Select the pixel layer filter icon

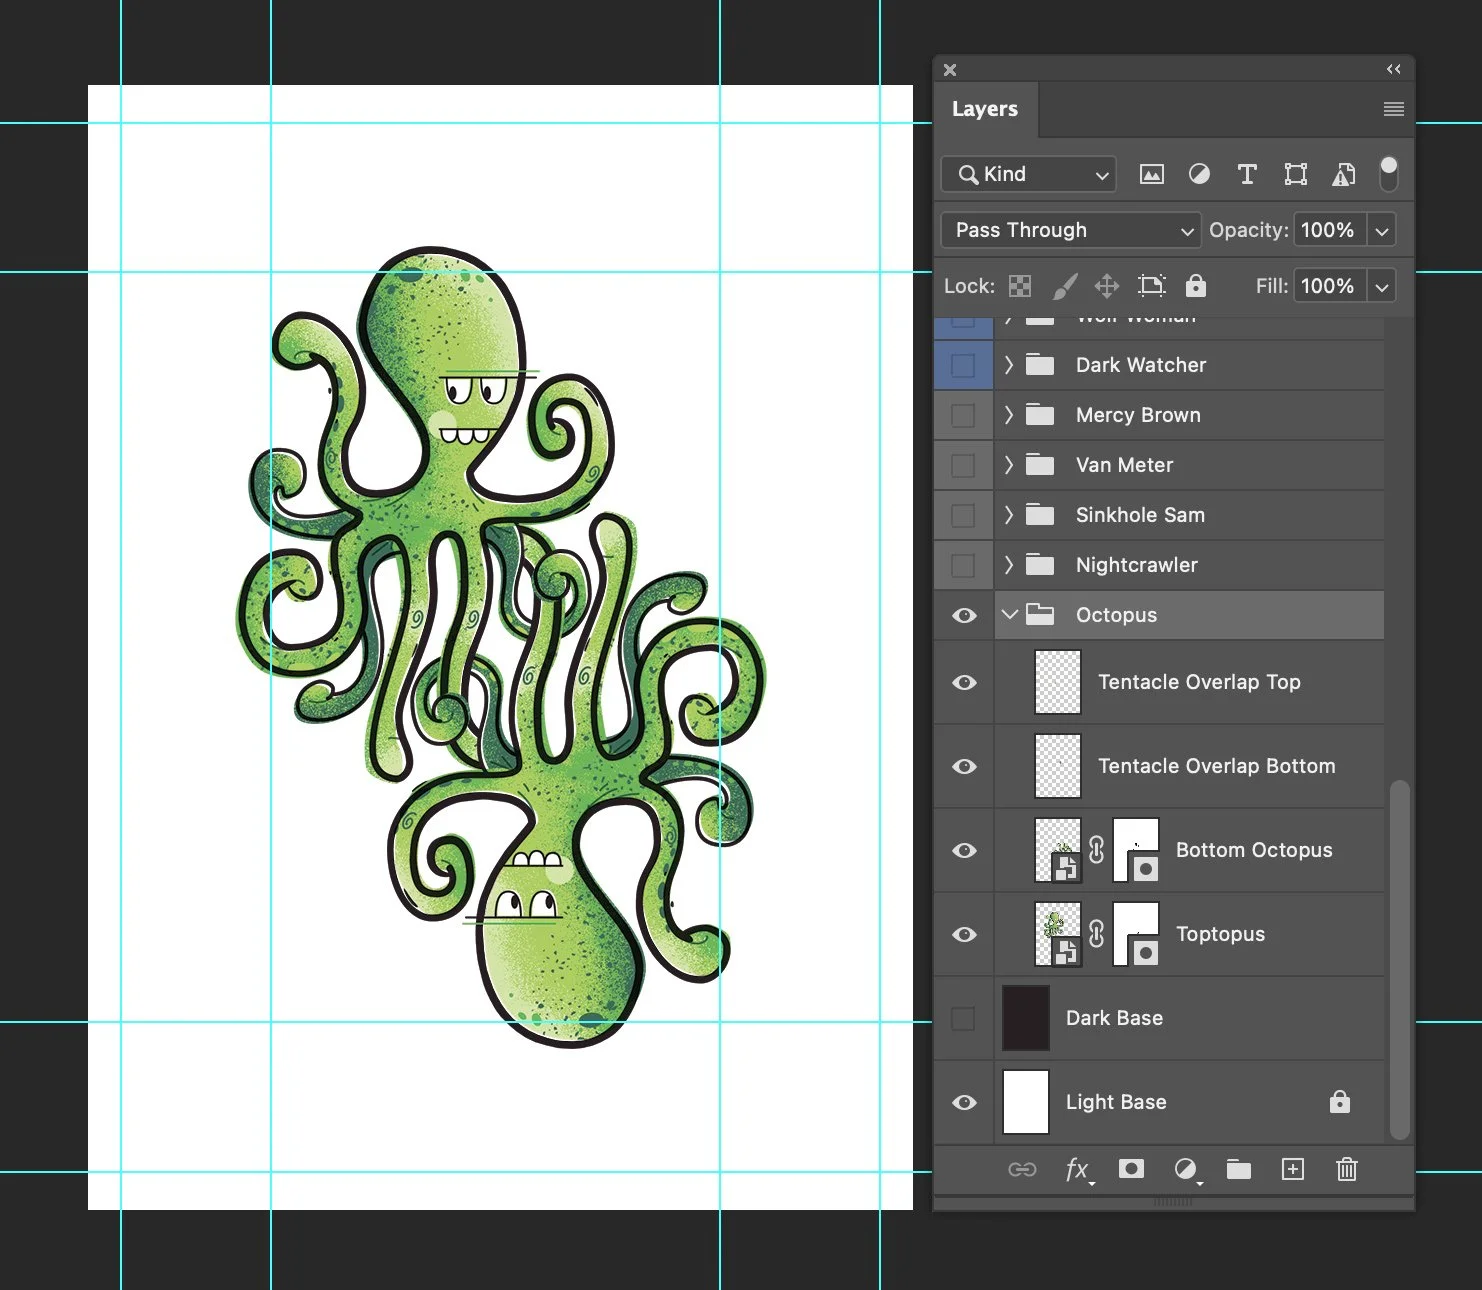[x=1151, y=174]
